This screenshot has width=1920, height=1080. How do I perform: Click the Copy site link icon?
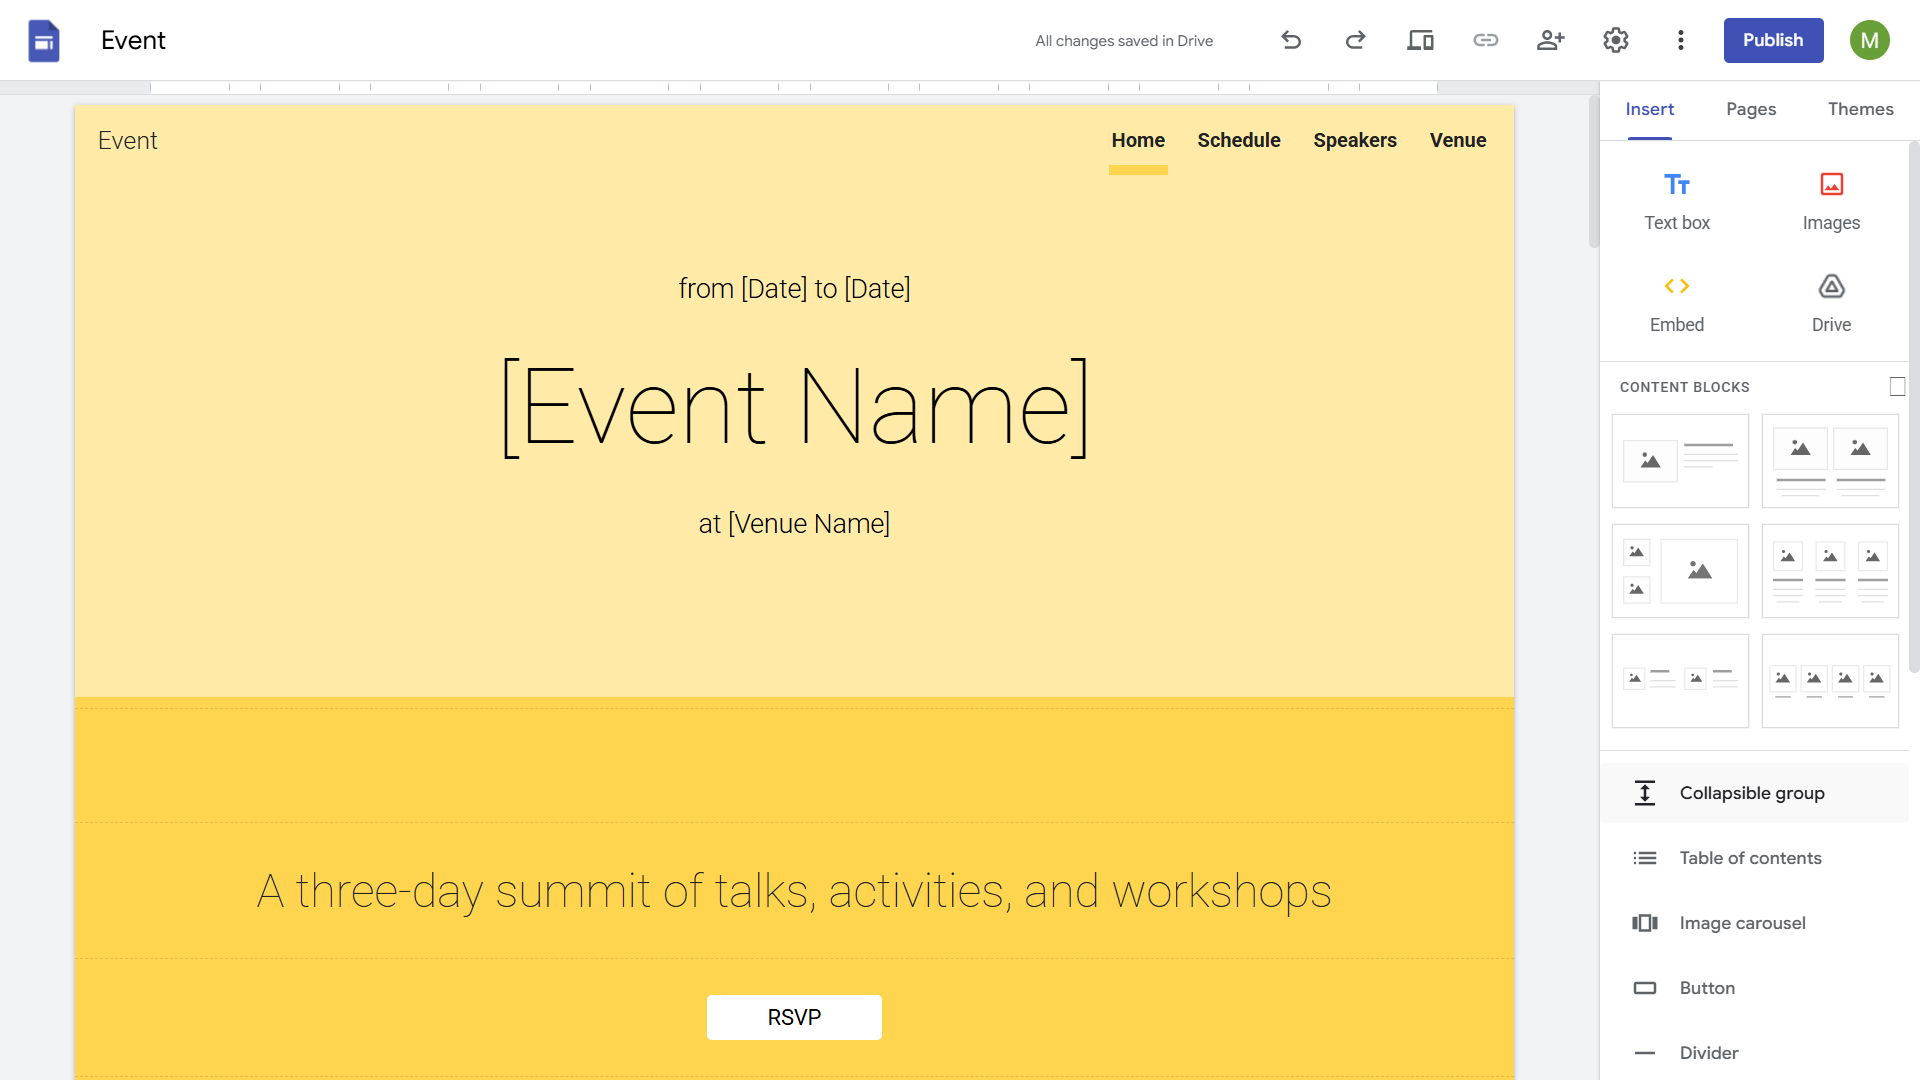click(1486, 40)
